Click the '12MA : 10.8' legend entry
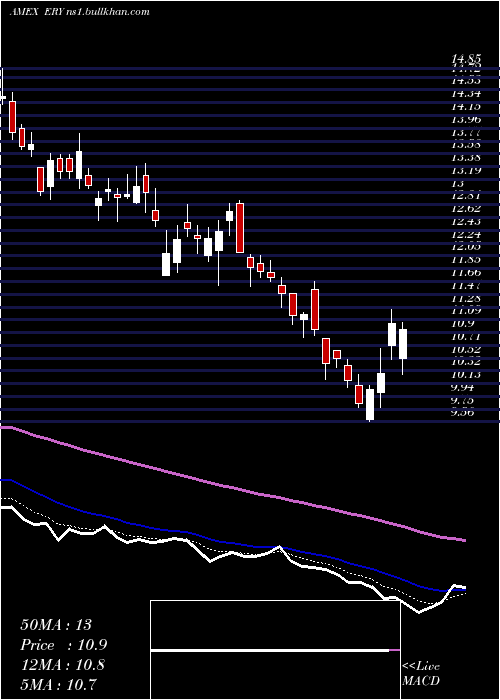The image size is (500, 700). 62,665
